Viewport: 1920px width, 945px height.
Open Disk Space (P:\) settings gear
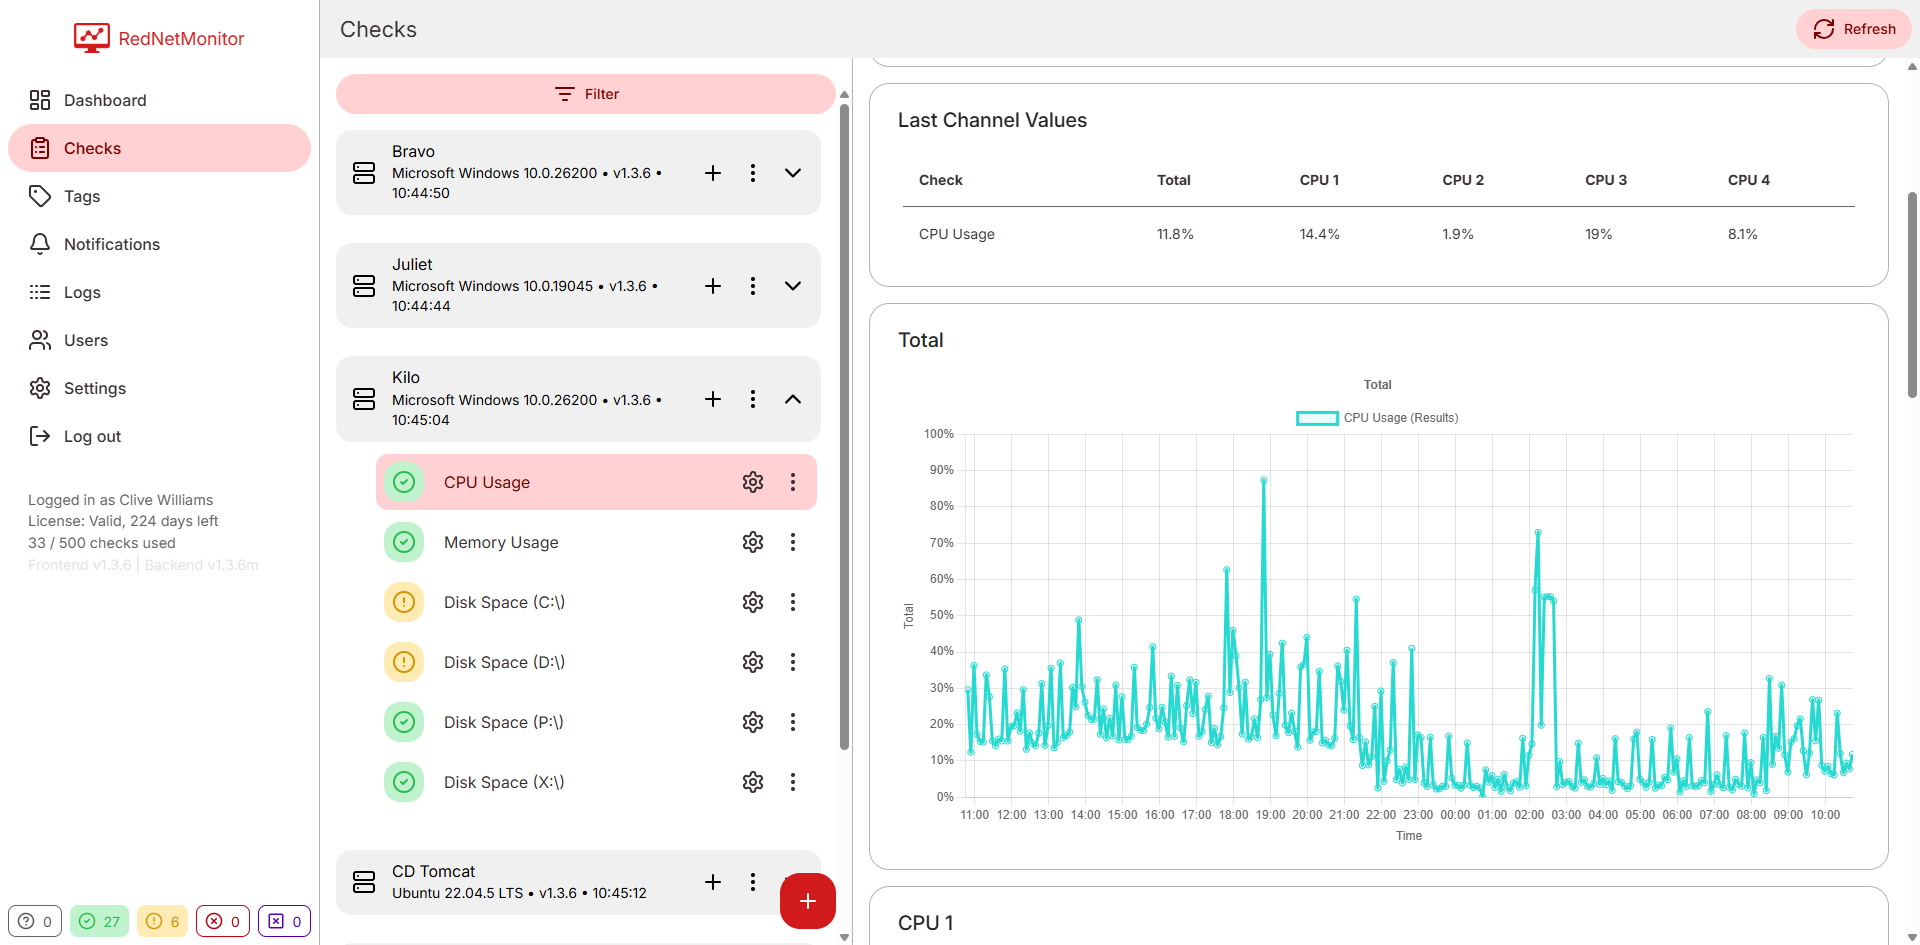tap(753, 722)
